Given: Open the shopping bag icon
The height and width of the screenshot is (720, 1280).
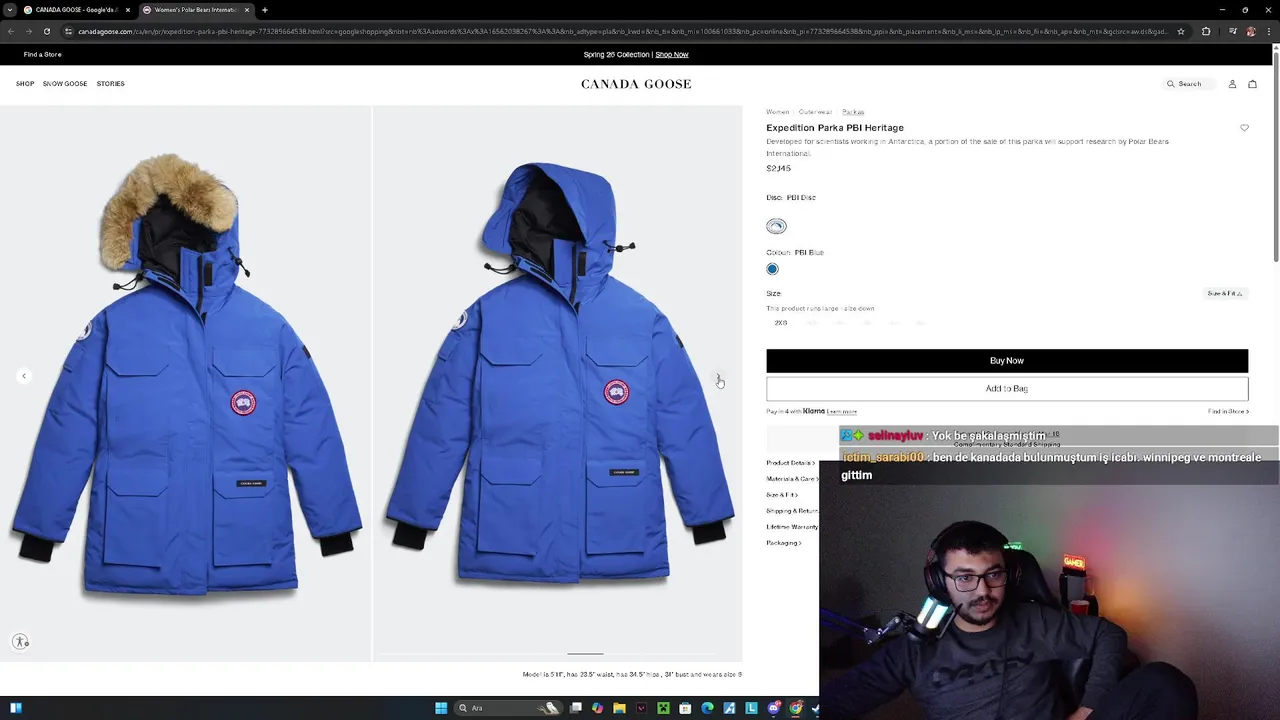Looking at the screenshot, I should coord(1252,84).
